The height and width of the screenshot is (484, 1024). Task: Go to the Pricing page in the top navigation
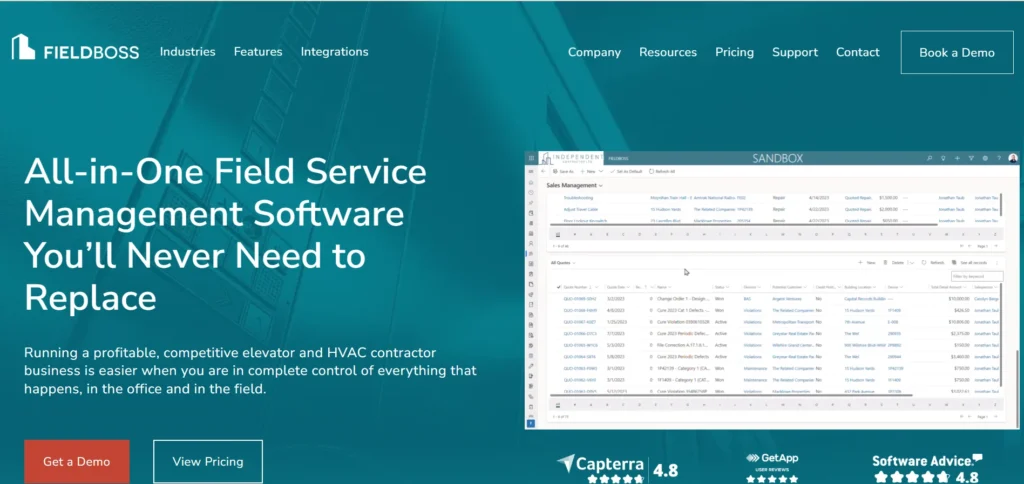(x=734, y=52)
